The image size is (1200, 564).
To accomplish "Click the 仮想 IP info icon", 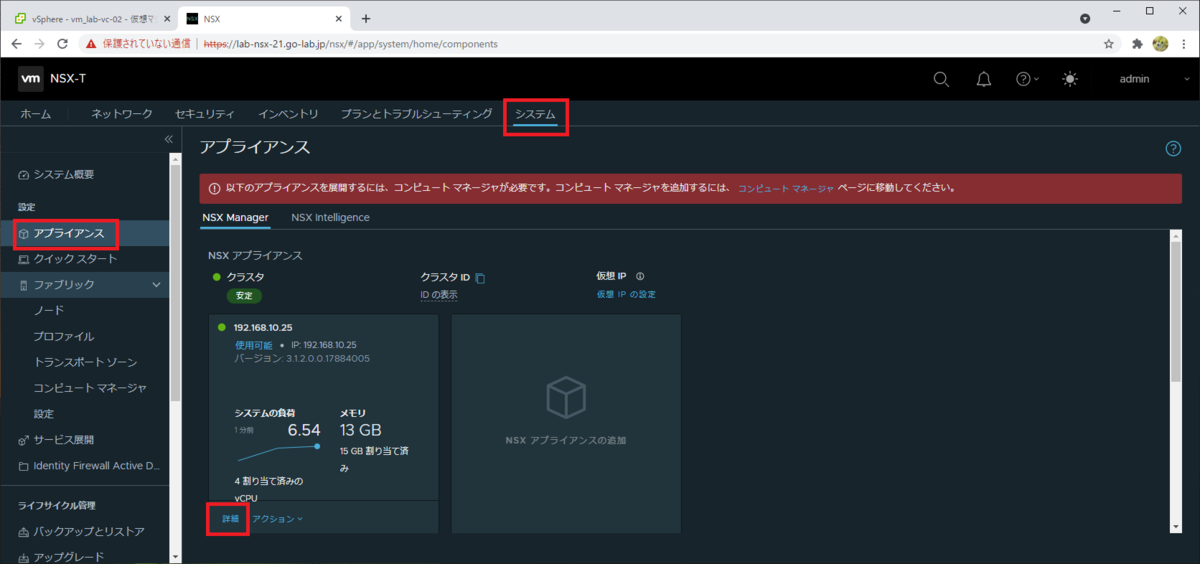I will 640,277.
